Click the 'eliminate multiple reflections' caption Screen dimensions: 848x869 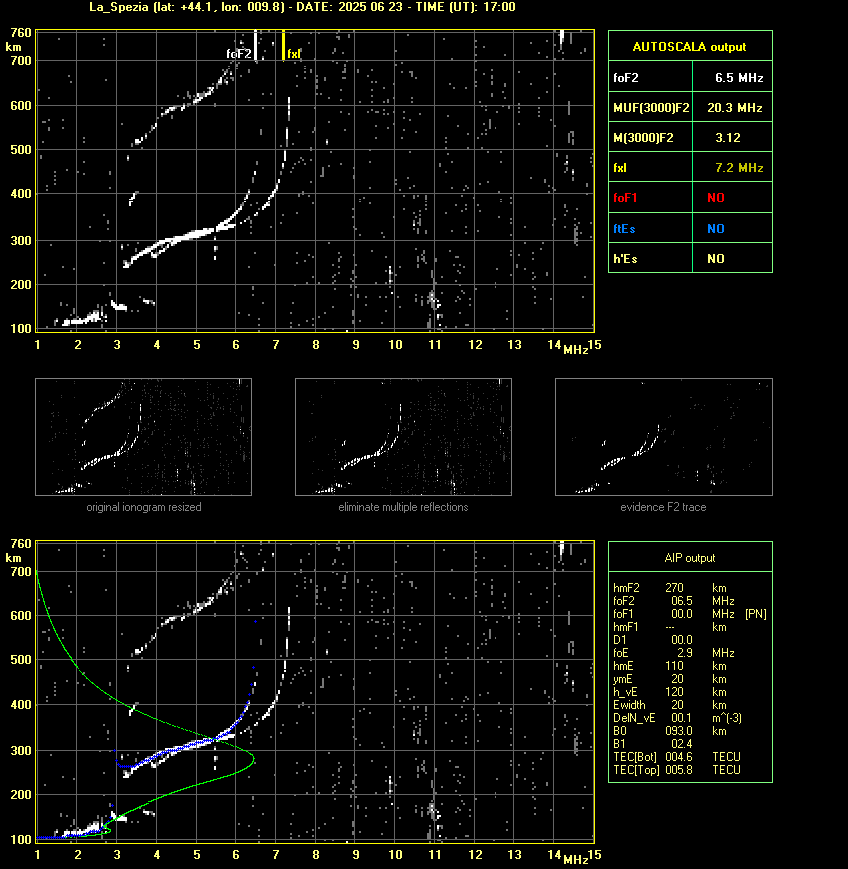(x=403, y=507)
